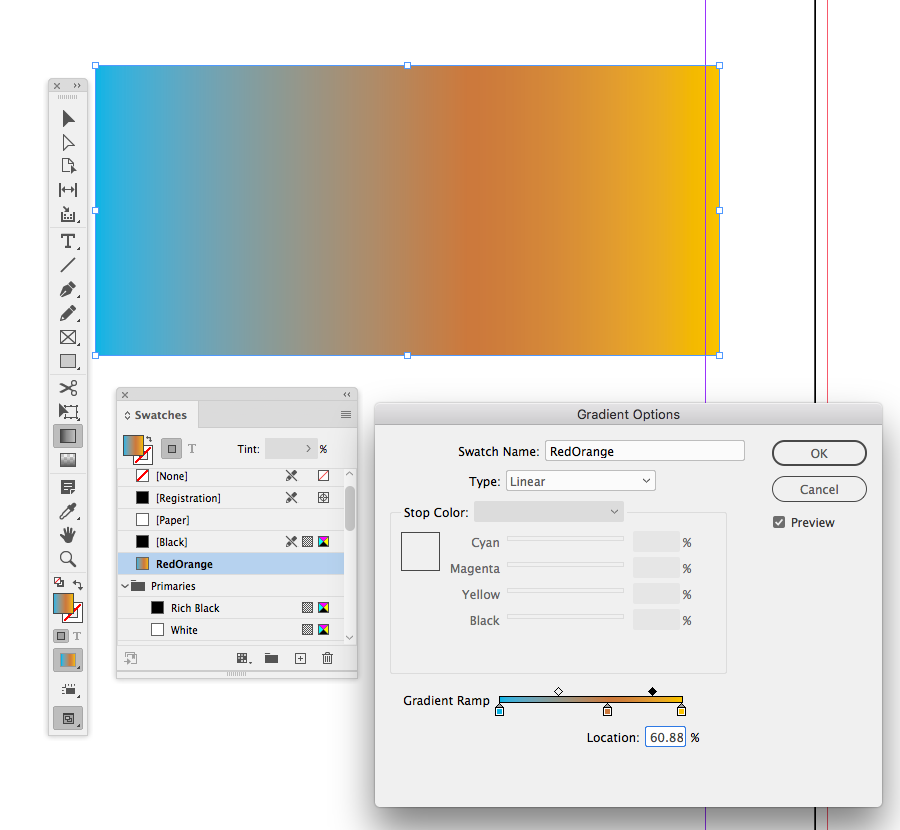Image resolution: width=900 pixels, height=830 pixels.
Task: Click the Location percentage input field
Action: click(x=664, y=737)
